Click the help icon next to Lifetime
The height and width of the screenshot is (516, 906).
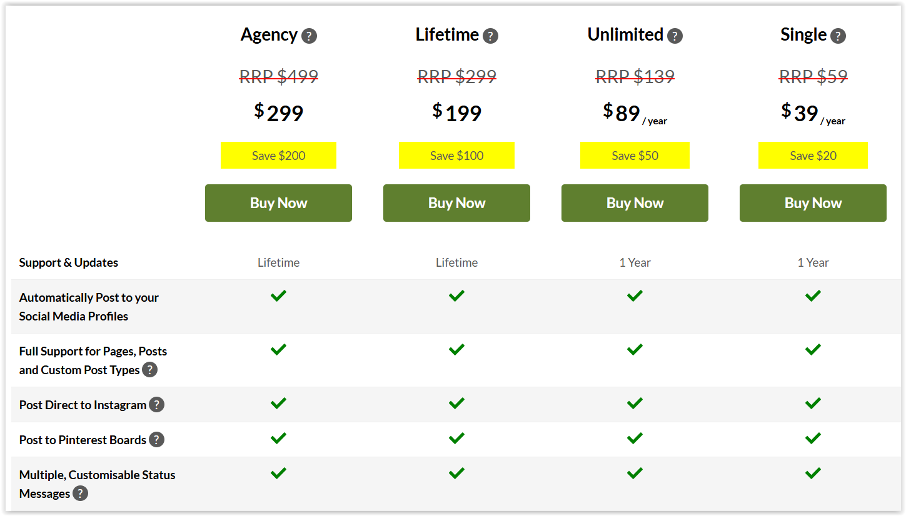[491, 36]
